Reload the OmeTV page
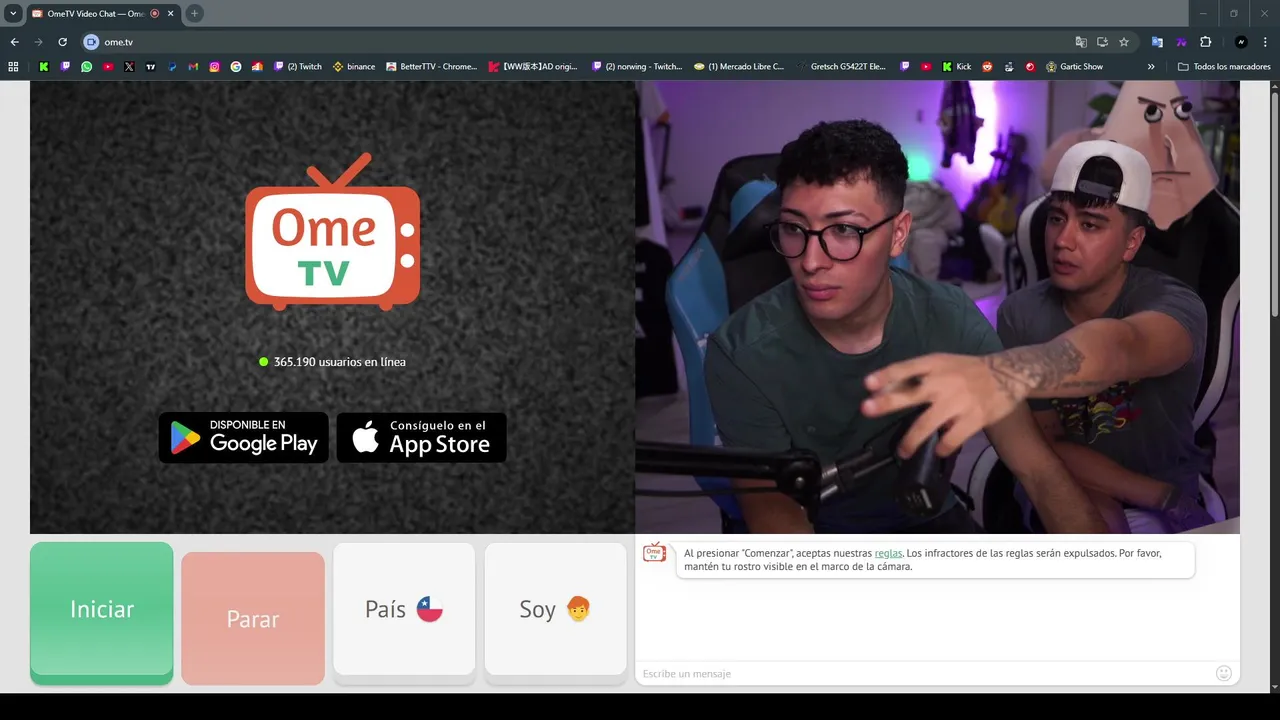 [62, 42]
